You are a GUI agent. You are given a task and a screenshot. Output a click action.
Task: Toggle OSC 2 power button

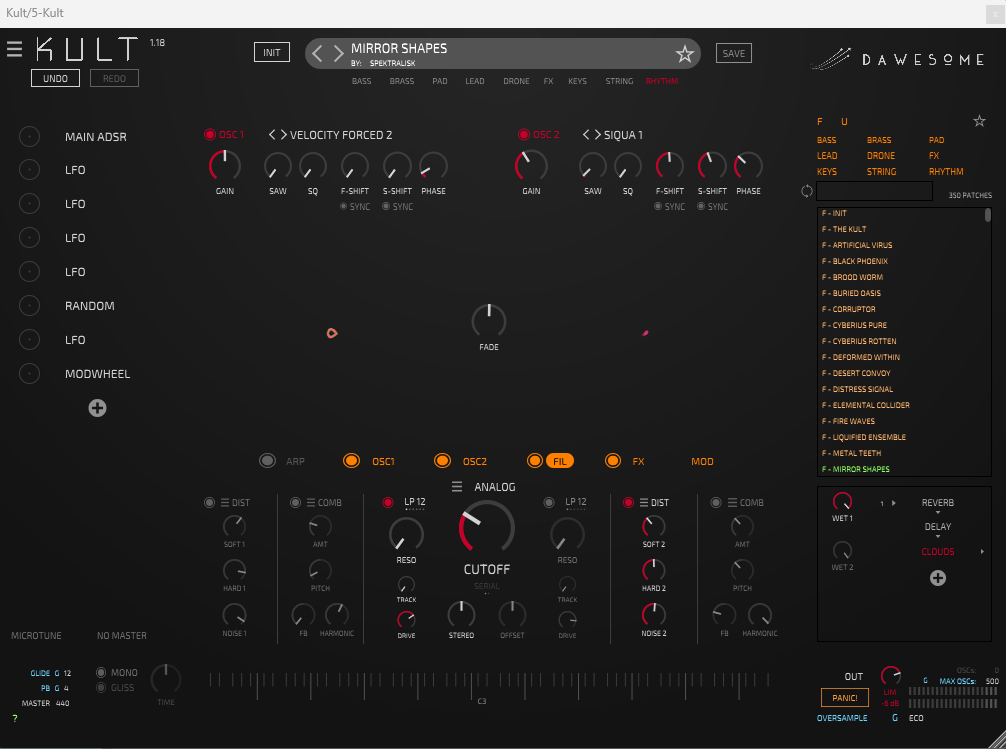(x=524, y=134)
